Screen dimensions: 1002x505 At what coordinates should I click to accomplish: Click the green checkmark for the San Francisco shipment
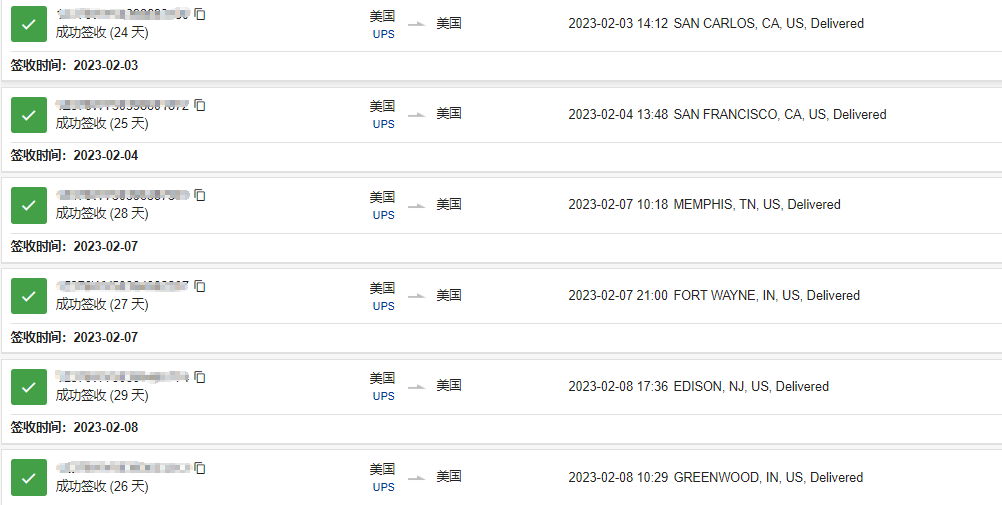[x=29, y=115]
